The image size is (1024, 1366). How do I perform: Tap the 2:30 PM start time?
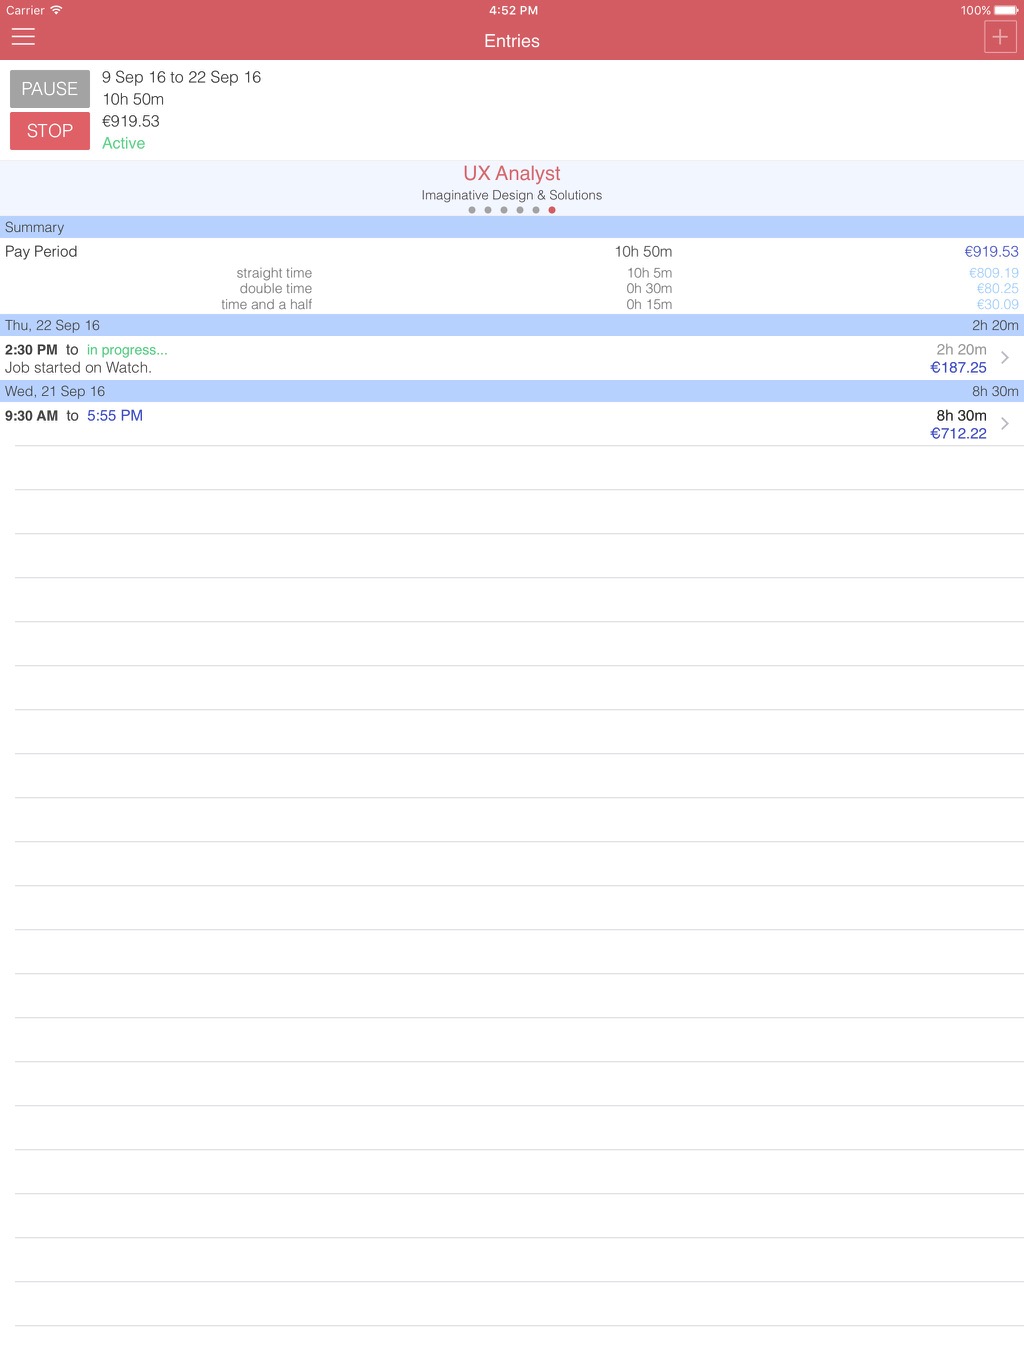click(31, 350)
